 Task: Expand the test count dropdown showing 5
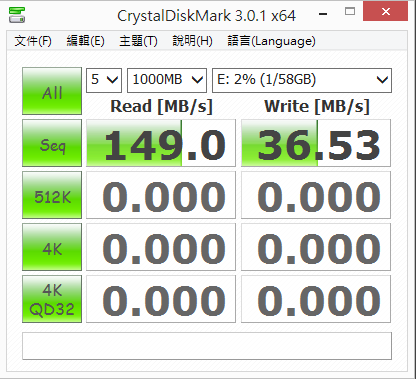104,80
